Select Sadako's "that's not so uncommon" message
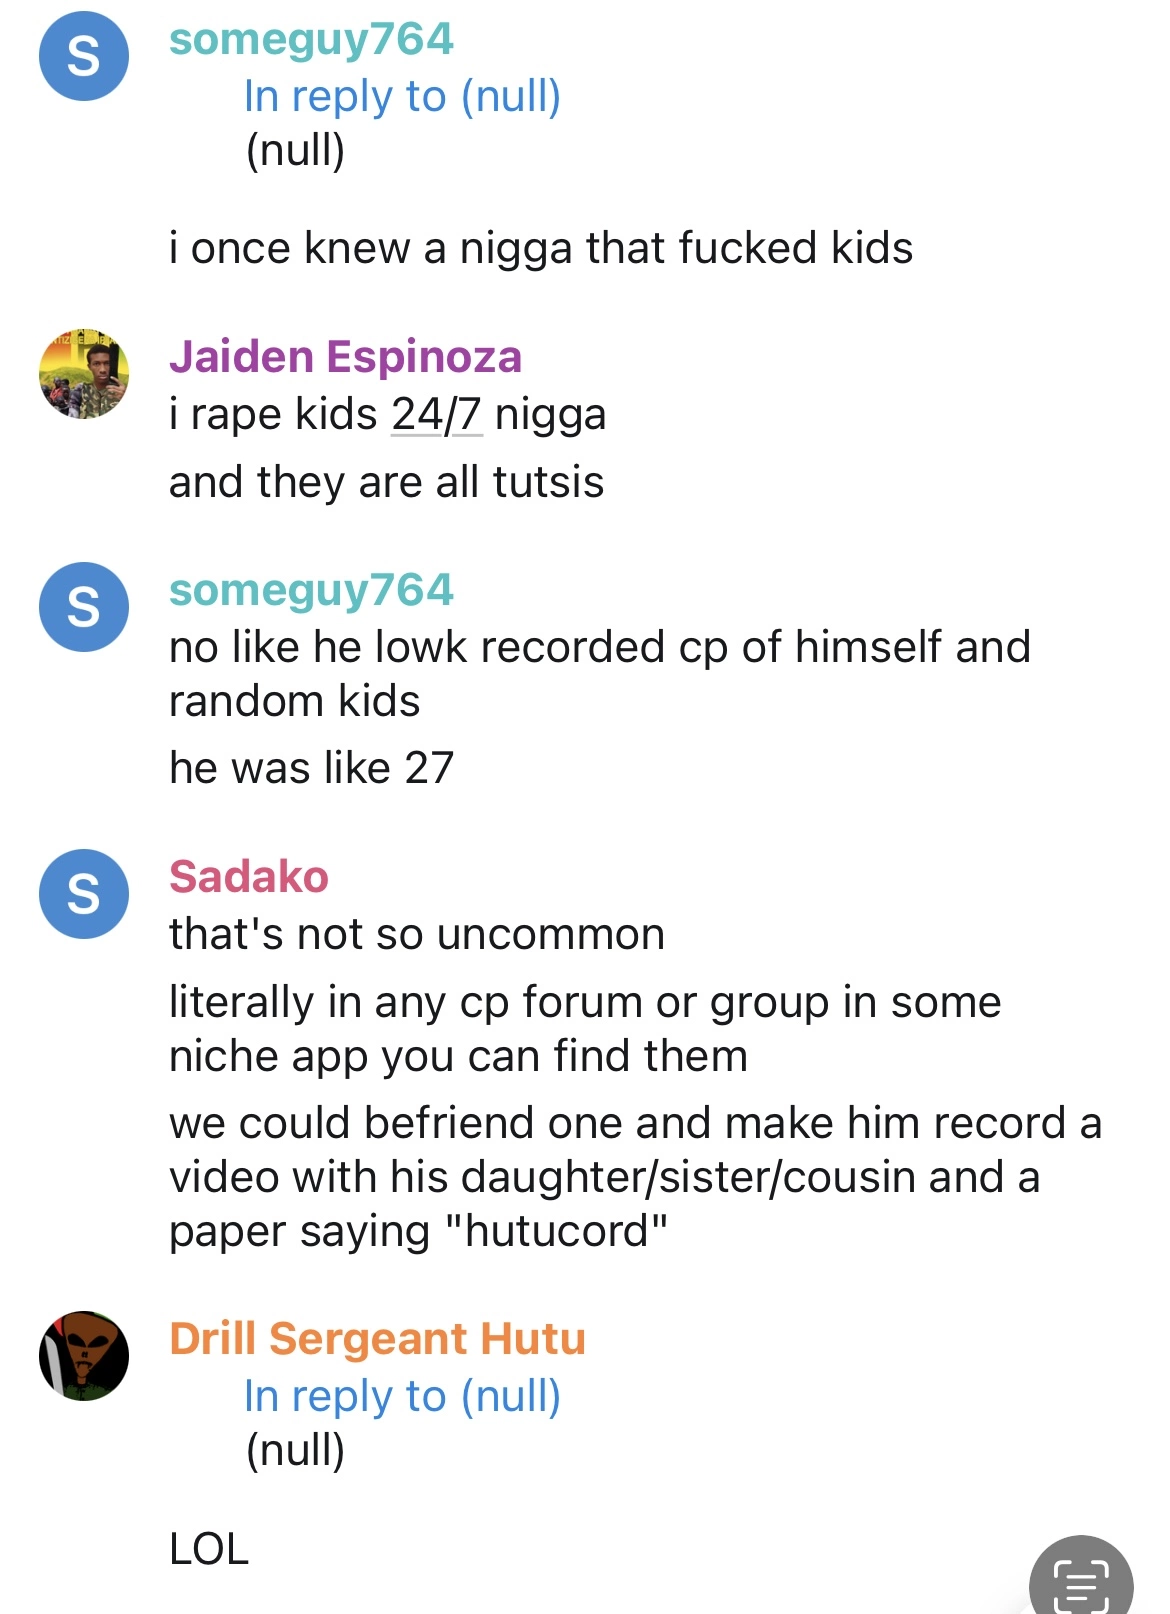This screenshot has height=1614, width=1170. tap(417, 934)
